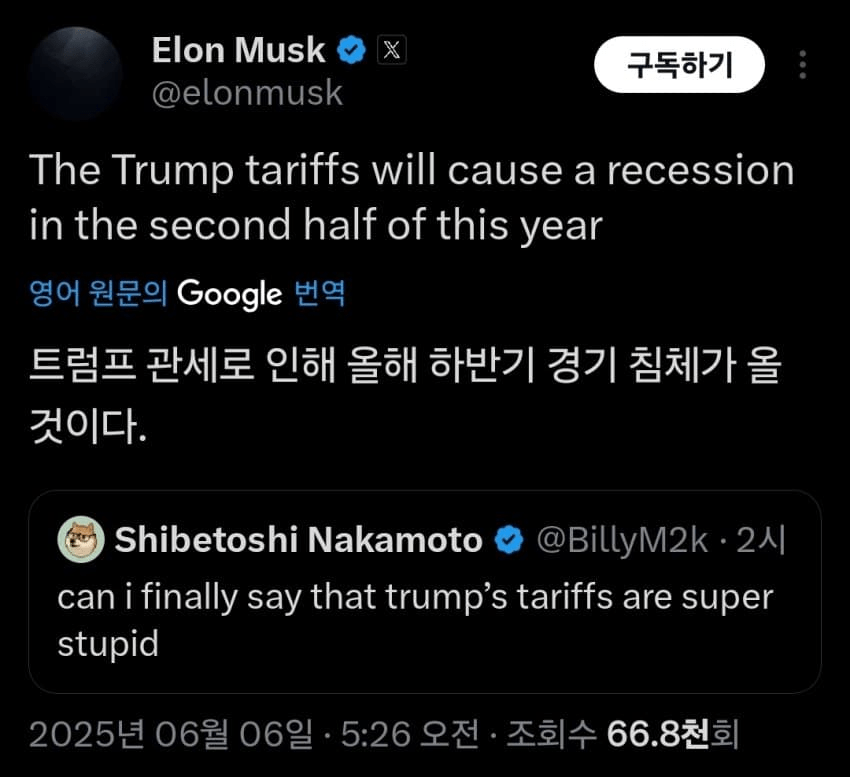Click the Google logo in translation line
The image size is (850, 777).
229,294
